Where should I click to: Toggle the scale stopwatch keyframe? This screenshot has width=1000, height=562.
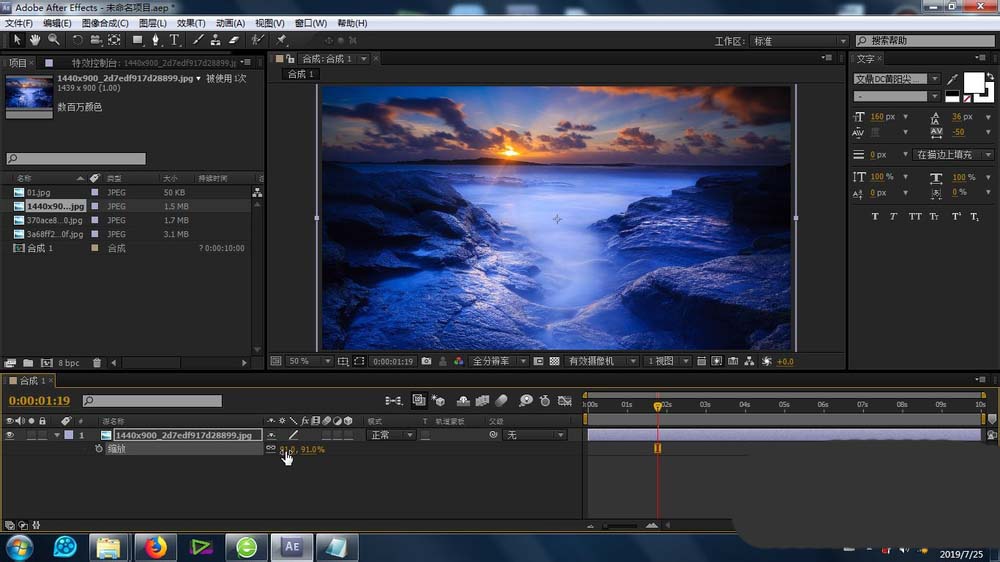pos(99,449)
